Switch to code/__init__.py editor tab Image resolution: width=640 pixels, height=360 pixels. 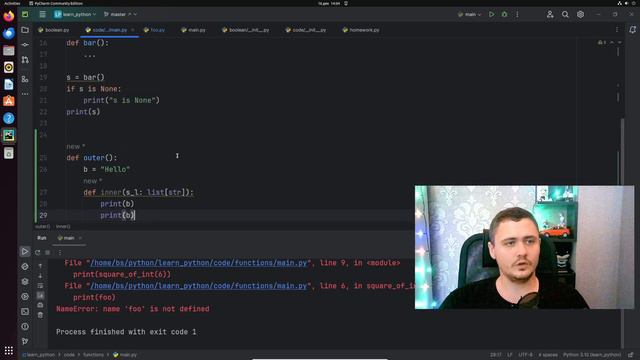pos(306,30)
